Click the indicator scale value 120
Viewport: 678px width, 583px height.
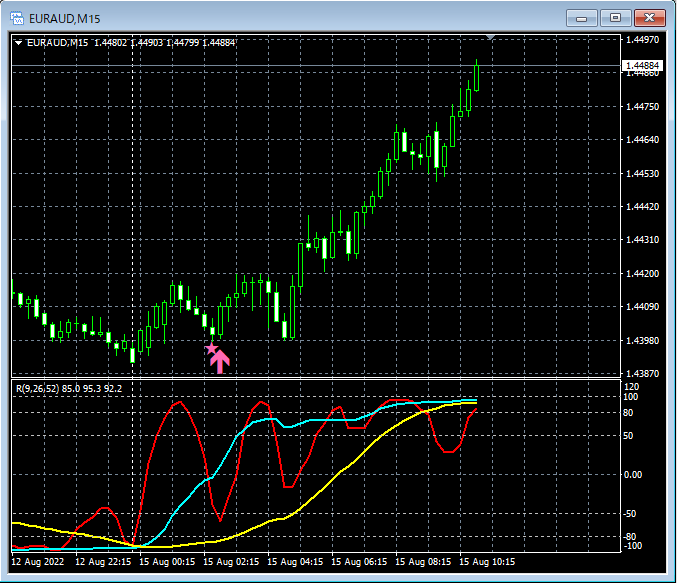631,387
